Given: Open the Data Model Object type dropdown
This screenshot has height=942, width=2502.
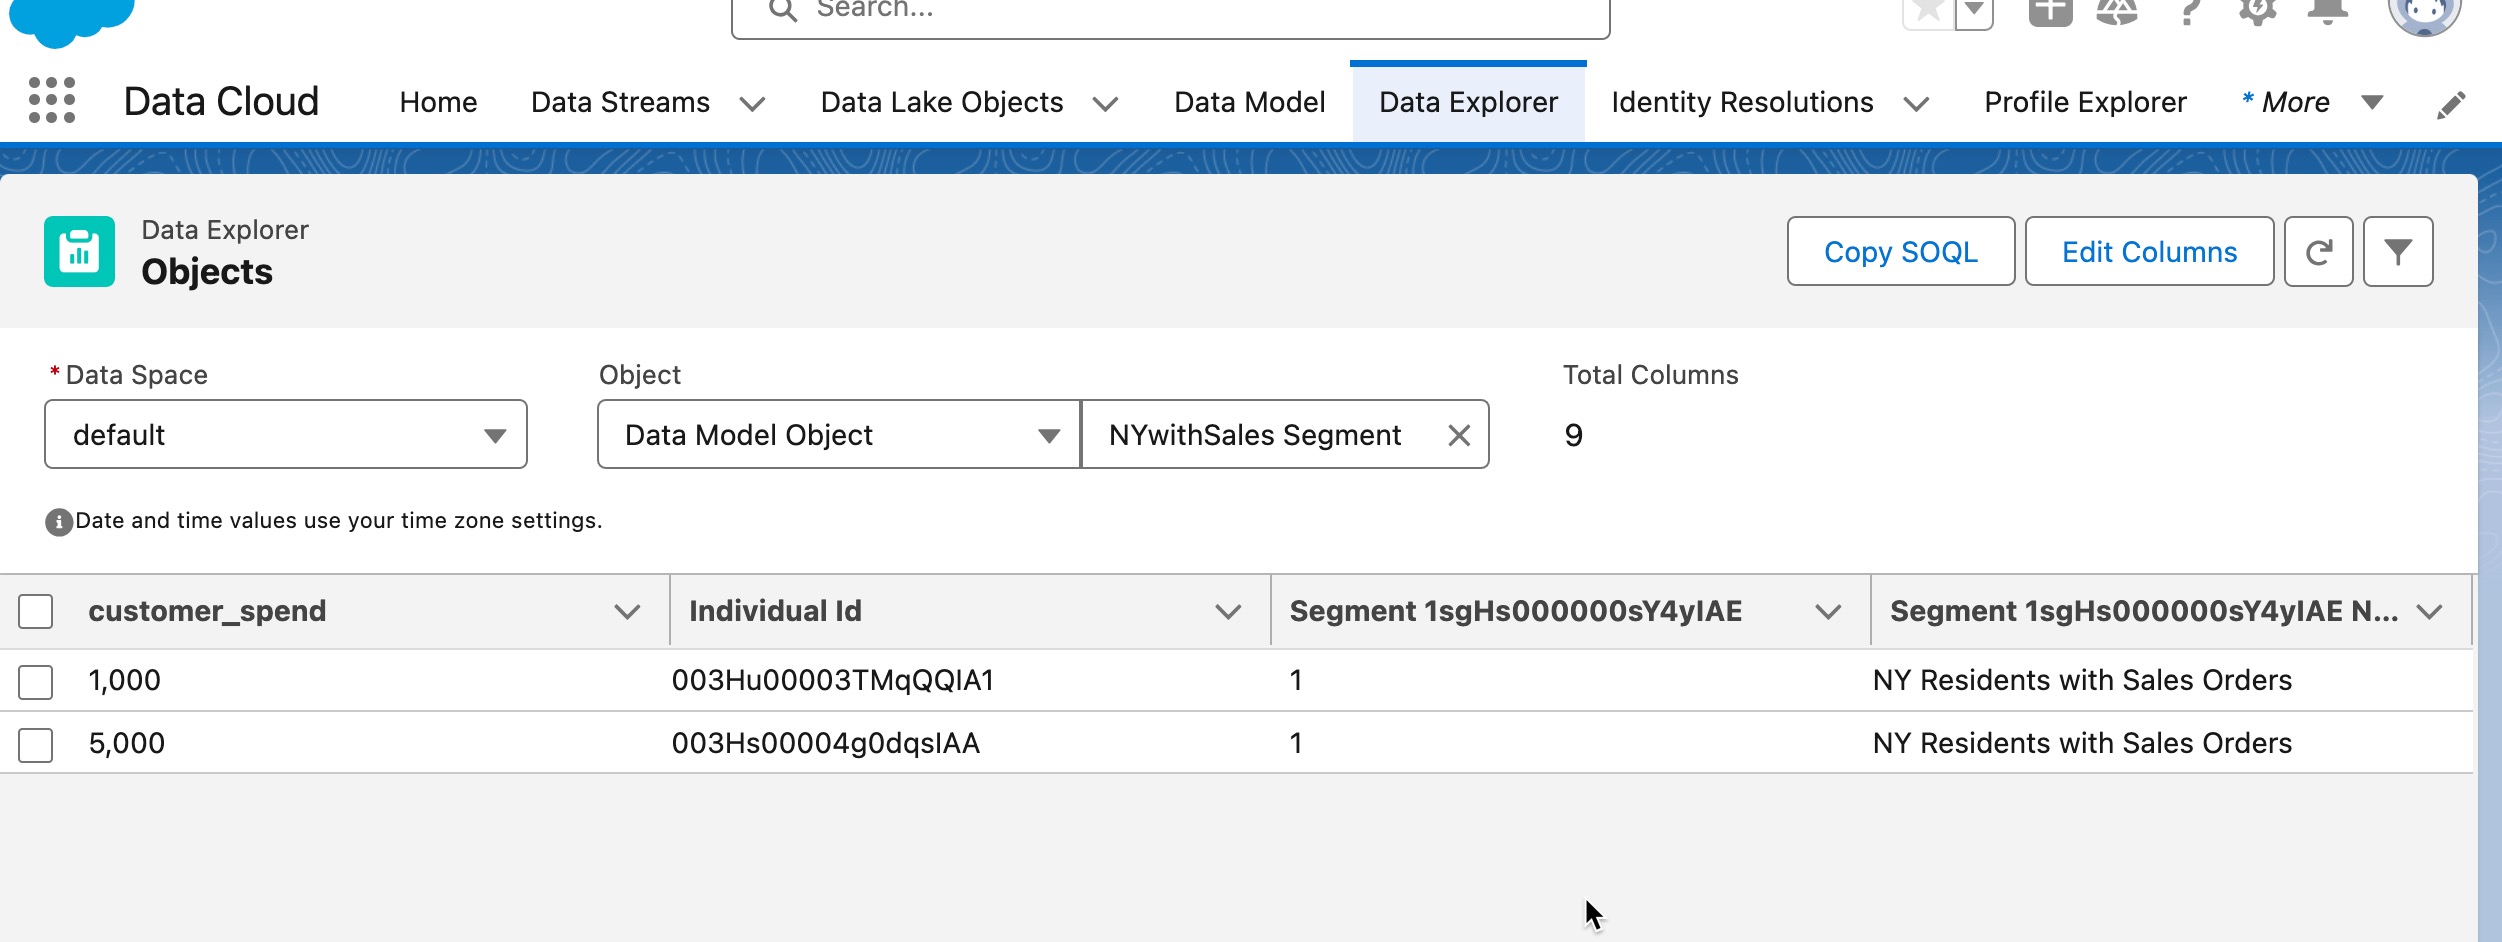Looking at the screenshot, I should [x=839, y=434].
